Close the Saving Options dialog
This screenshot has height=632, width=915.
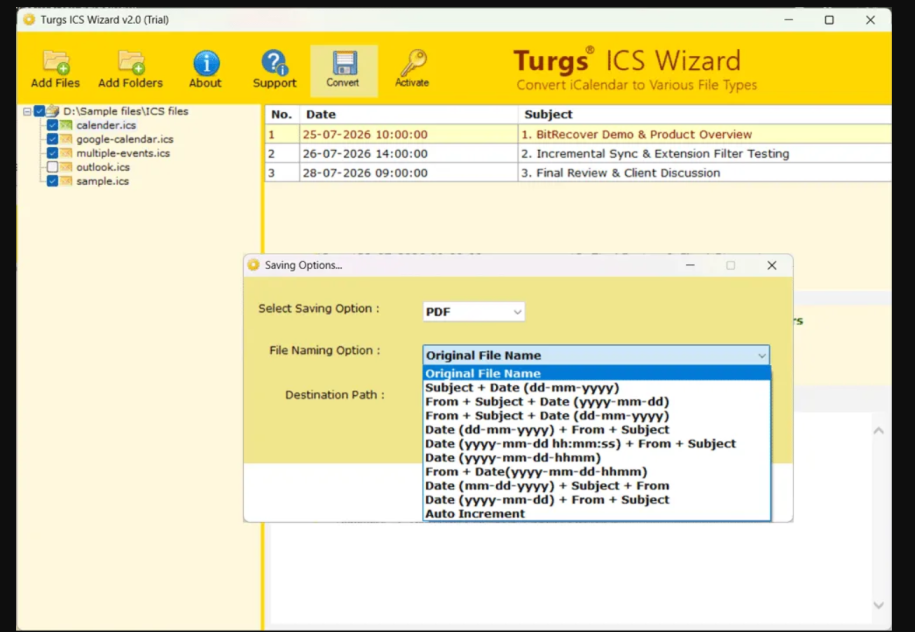coord(771,266)
